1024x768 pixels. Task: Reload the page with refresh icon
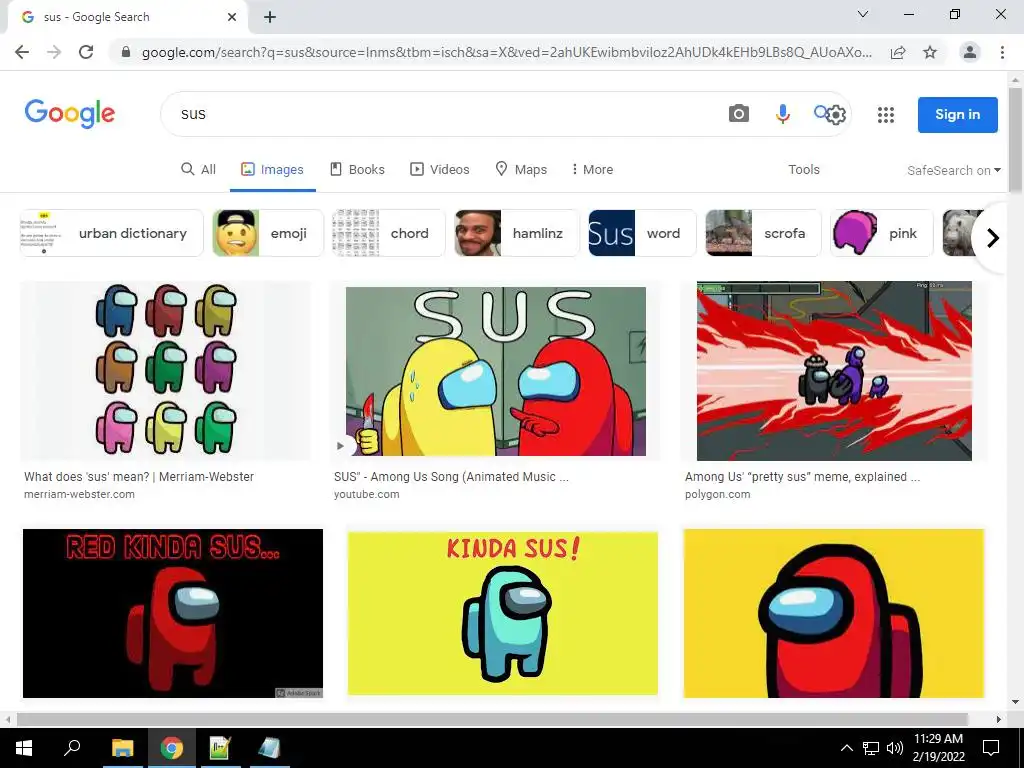[x=86, y=52]
